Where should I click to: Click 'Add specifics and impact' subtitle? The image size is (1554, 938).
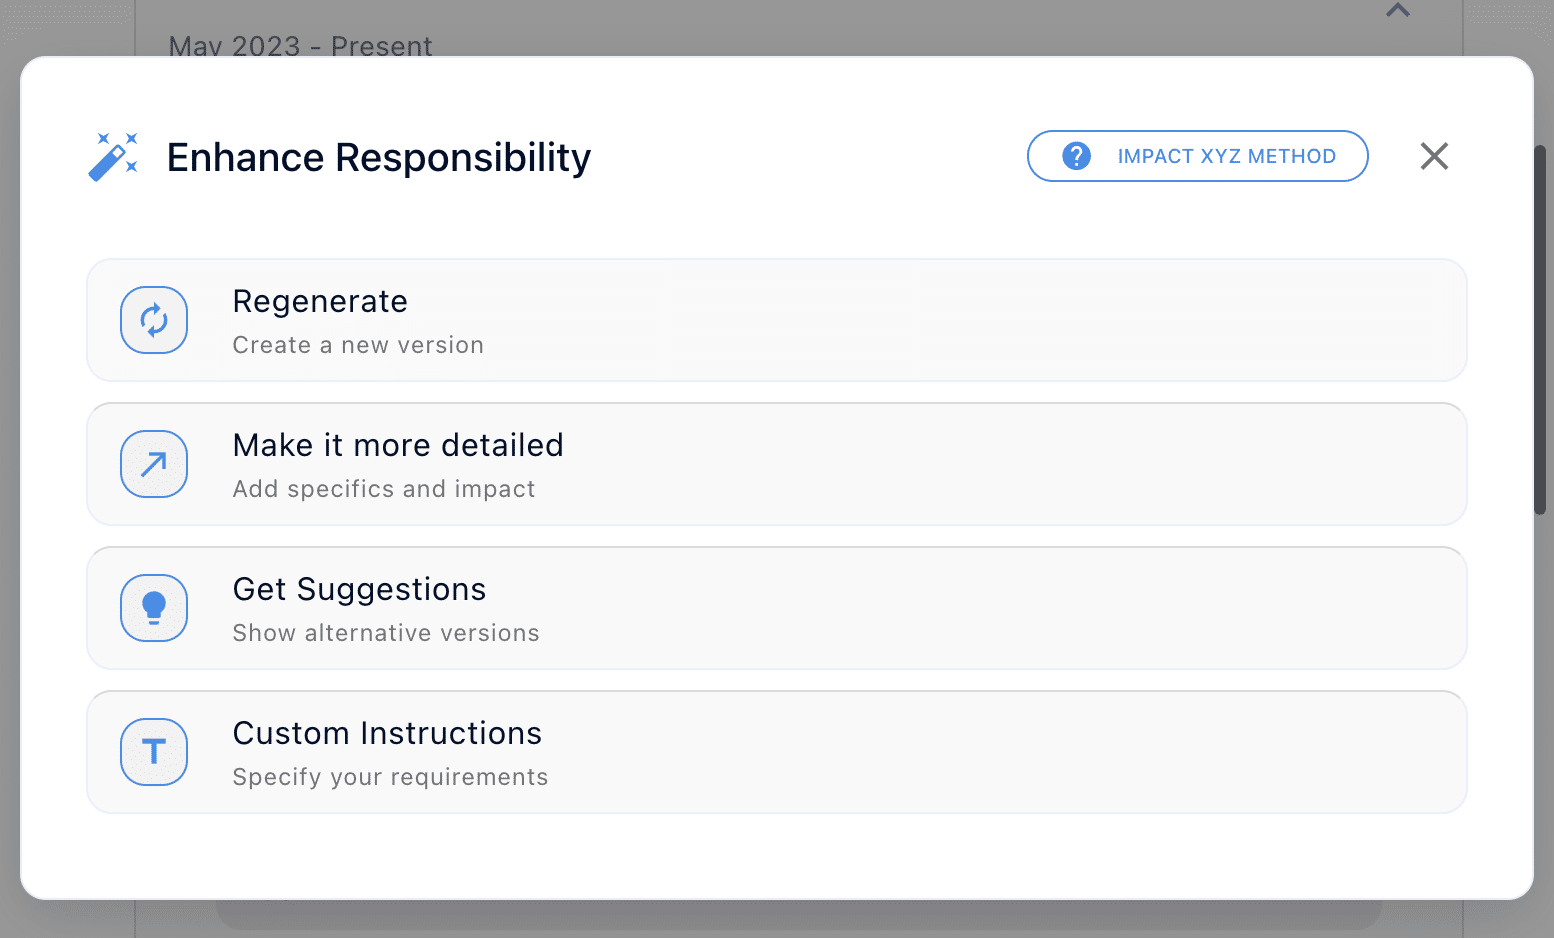click(x=384, y=489)
